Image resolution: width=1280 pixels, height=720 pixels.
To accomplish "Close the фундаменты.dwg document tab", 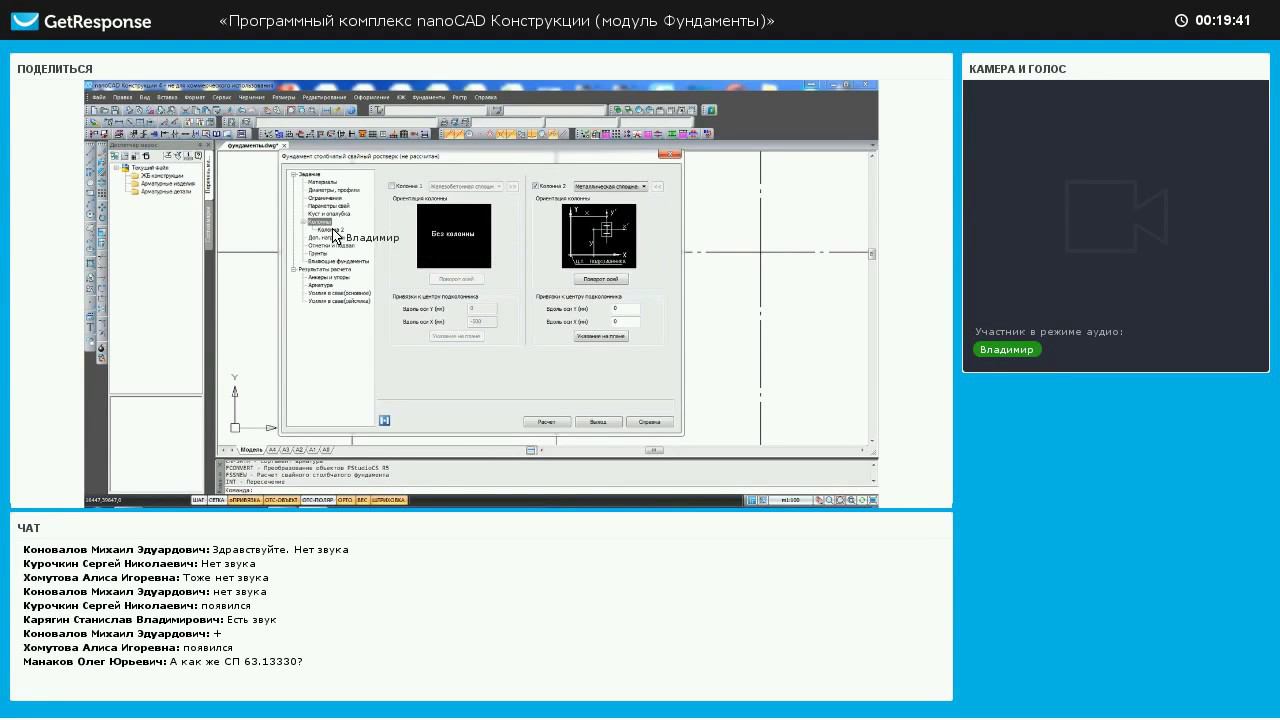I will click(284, 146).
